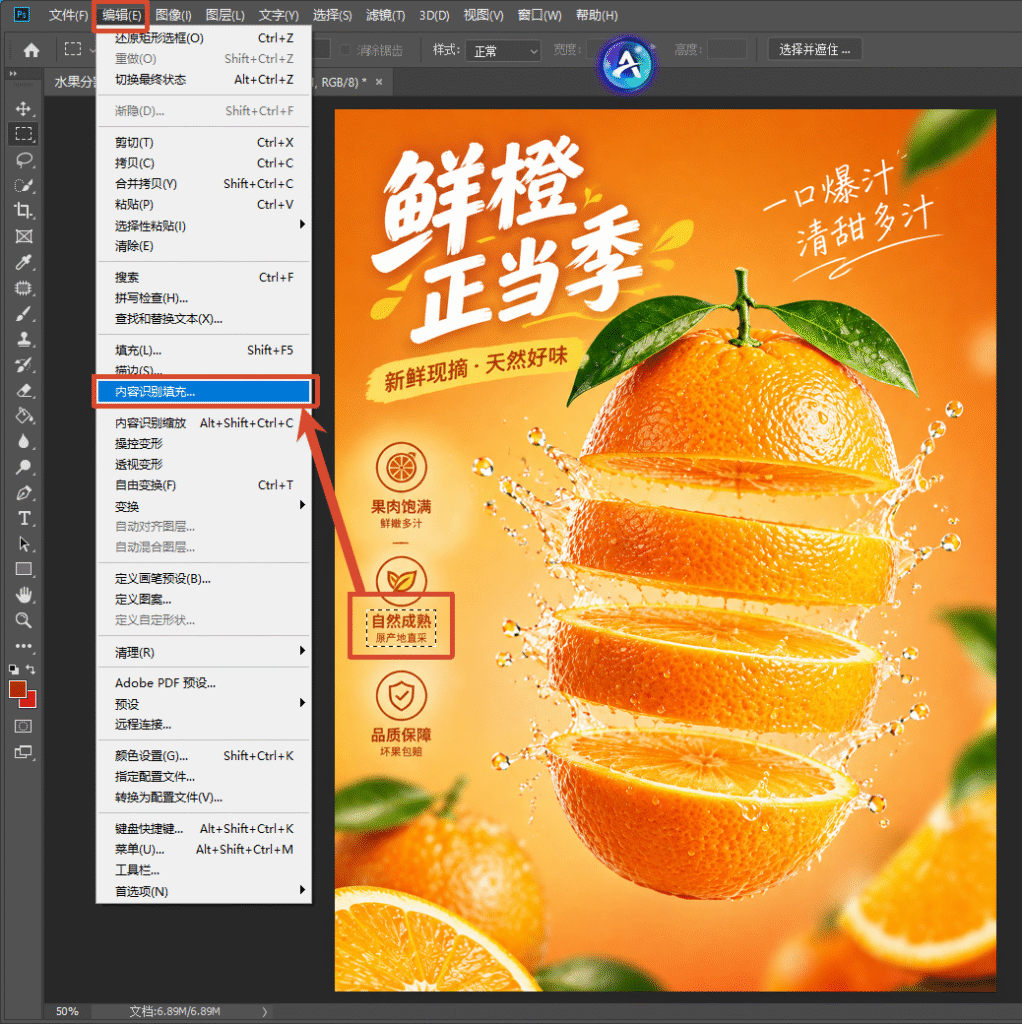Select the Quick Selection tool
Image resolution: width=1022 pixels, height=1024 pixels.
24,185
